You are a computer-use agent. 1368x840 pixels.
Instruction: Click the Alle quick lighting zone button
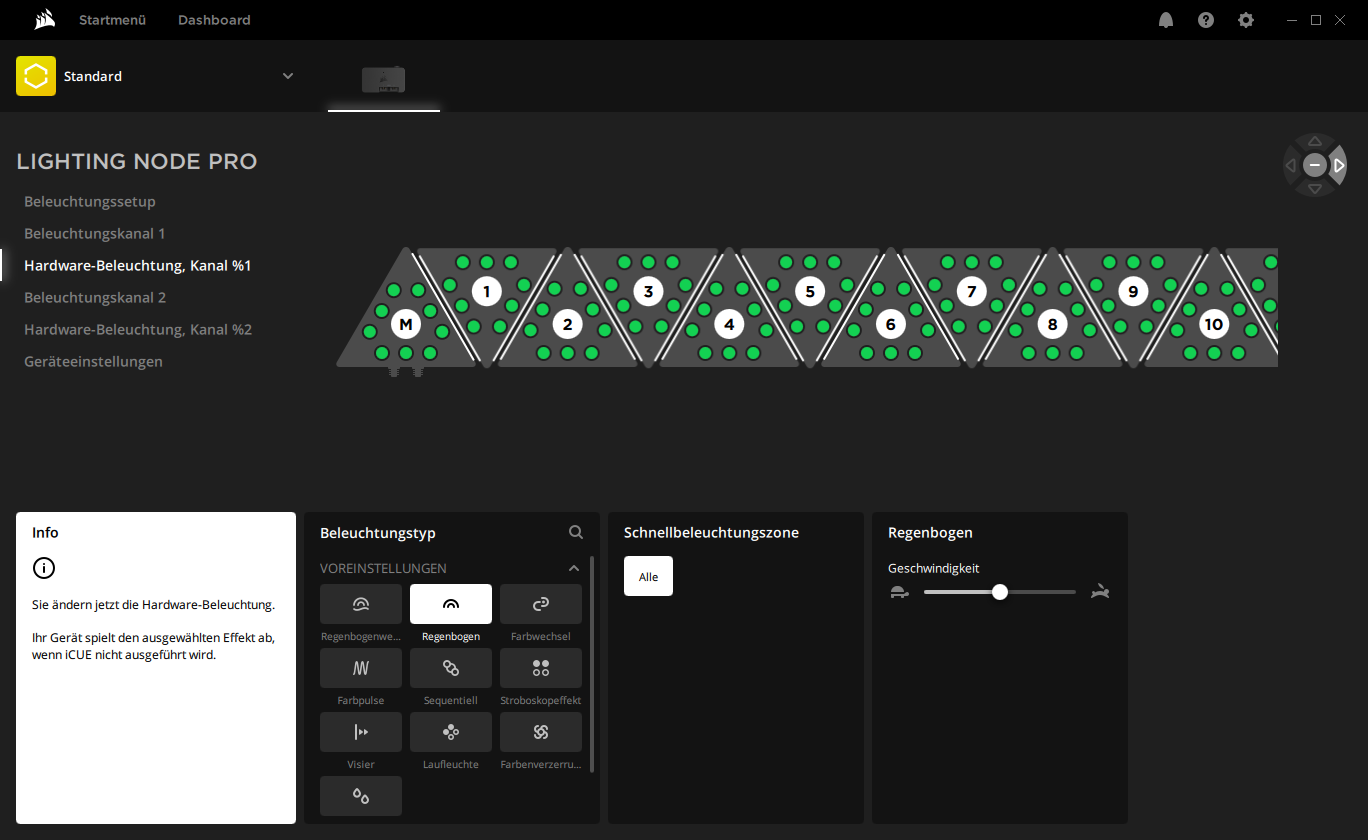(x=648, y=576)
